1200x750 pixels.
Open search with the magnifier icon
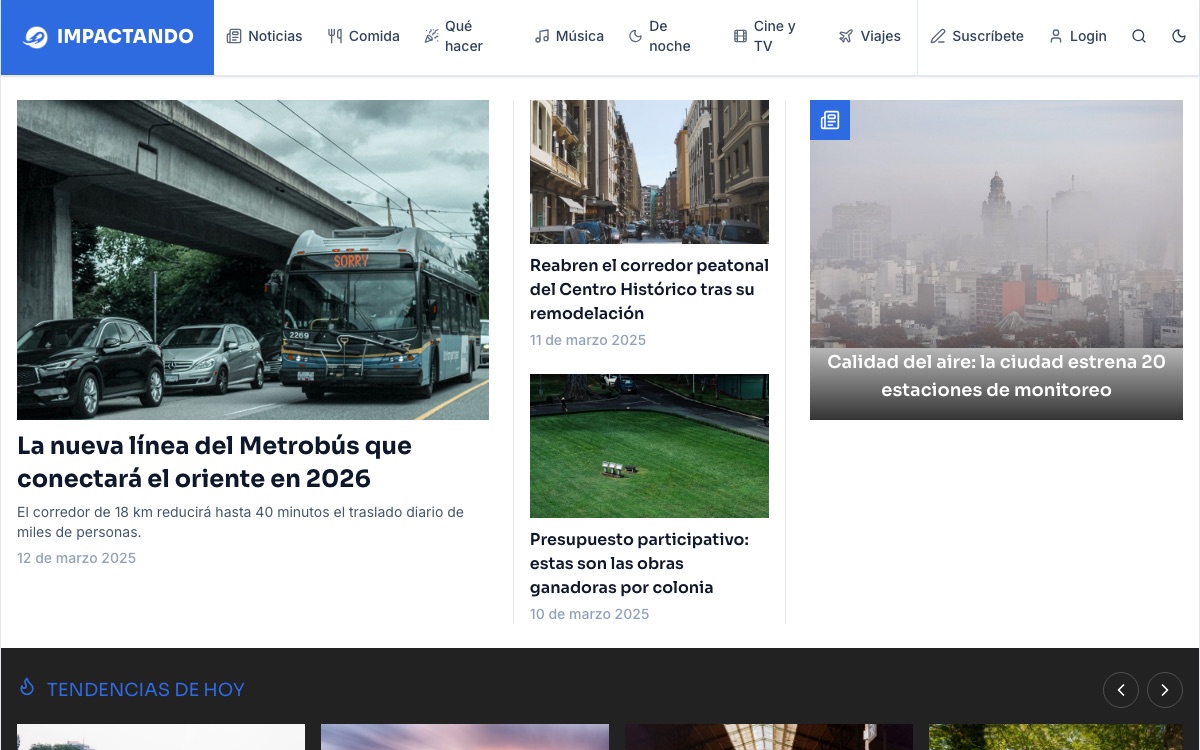[x=1139, y=36]
